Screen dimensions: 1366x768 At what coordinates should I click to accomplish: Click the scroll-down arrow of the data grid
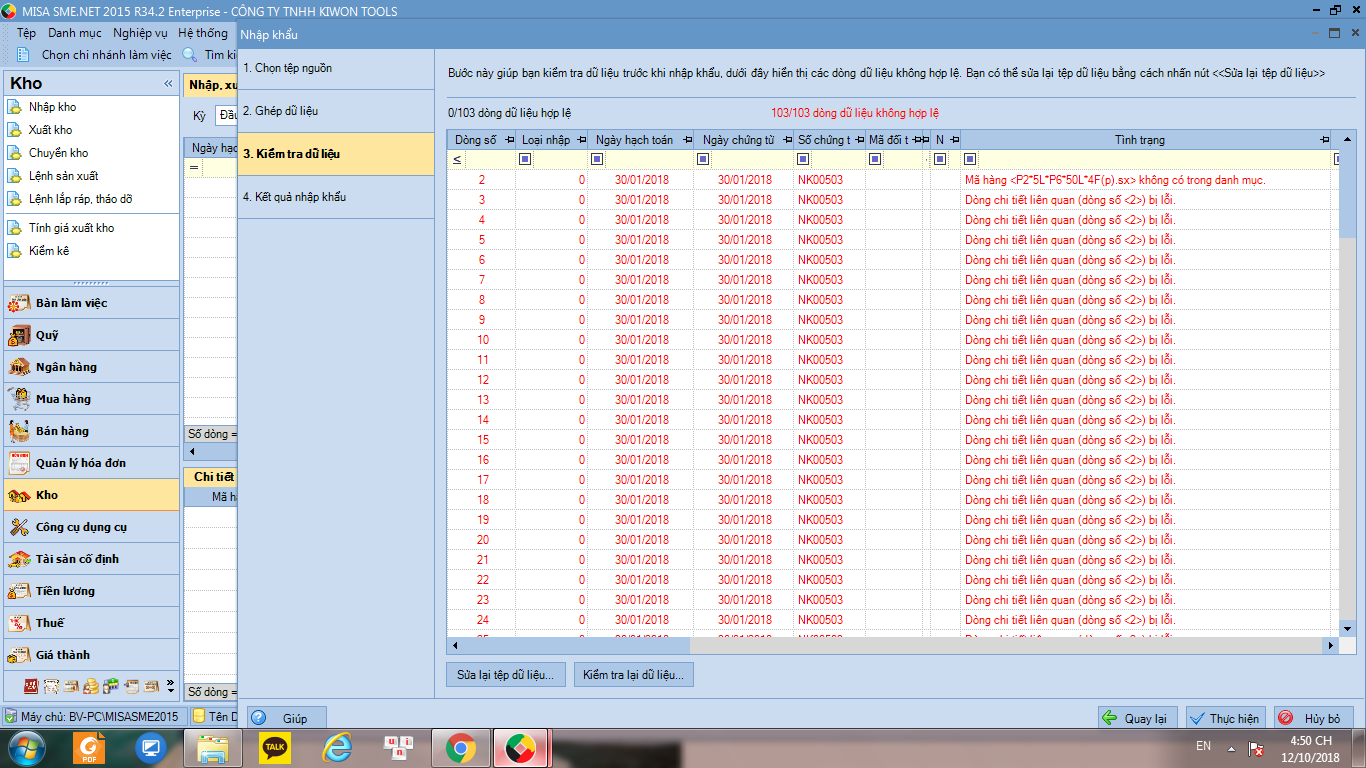click(x=1347, y=629)
